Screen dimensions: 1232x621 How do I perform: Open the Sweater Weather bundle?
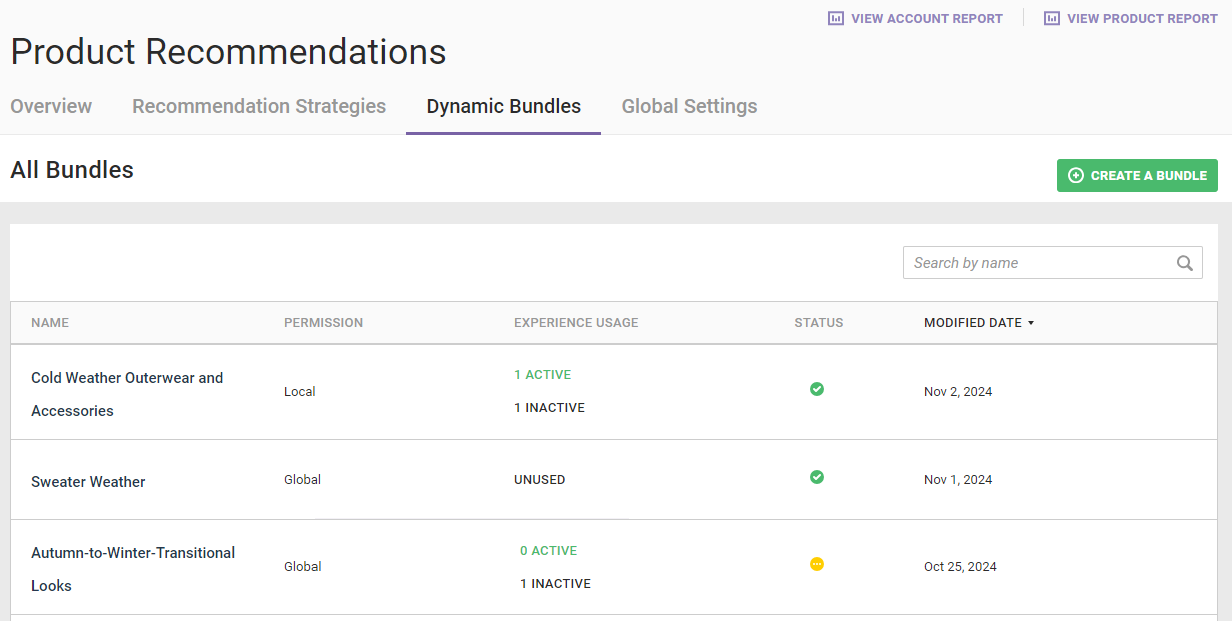click(x=88, y=482)
